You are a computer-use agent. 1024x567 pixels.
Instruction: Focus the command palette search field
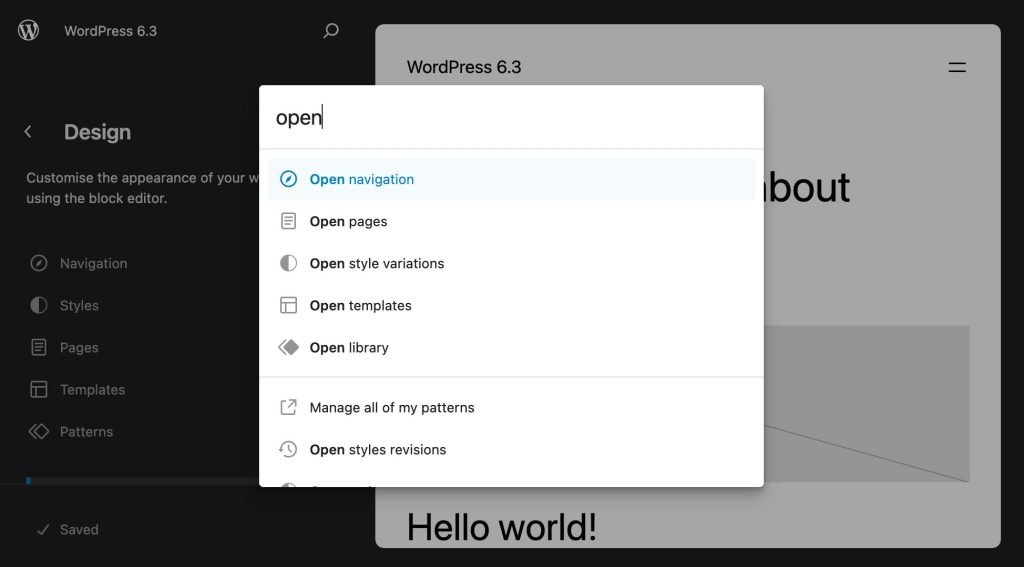(511, 118)
